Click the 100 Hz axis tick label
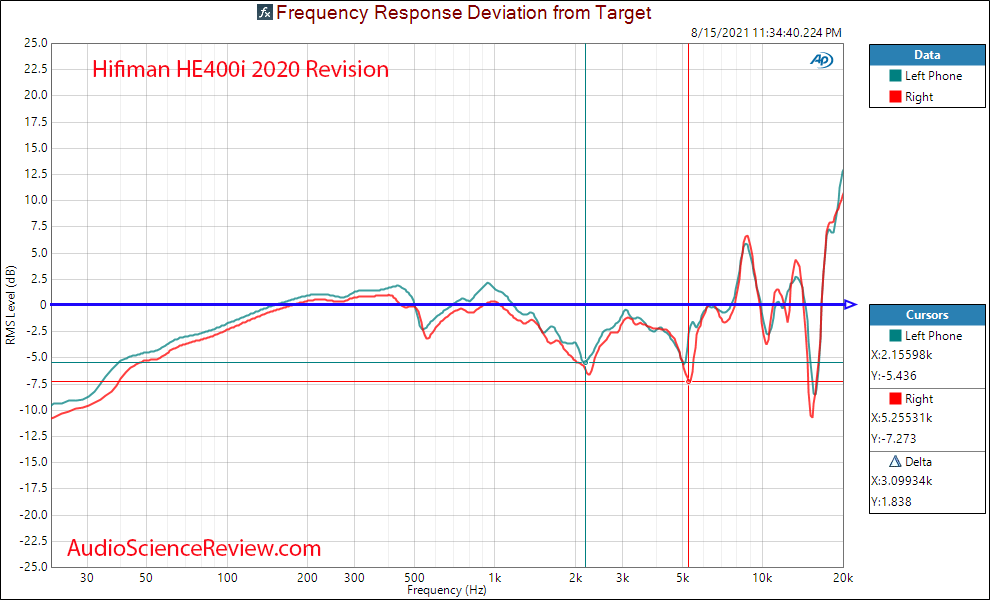Viewport: 990px width, 600px height. (227, 577)
